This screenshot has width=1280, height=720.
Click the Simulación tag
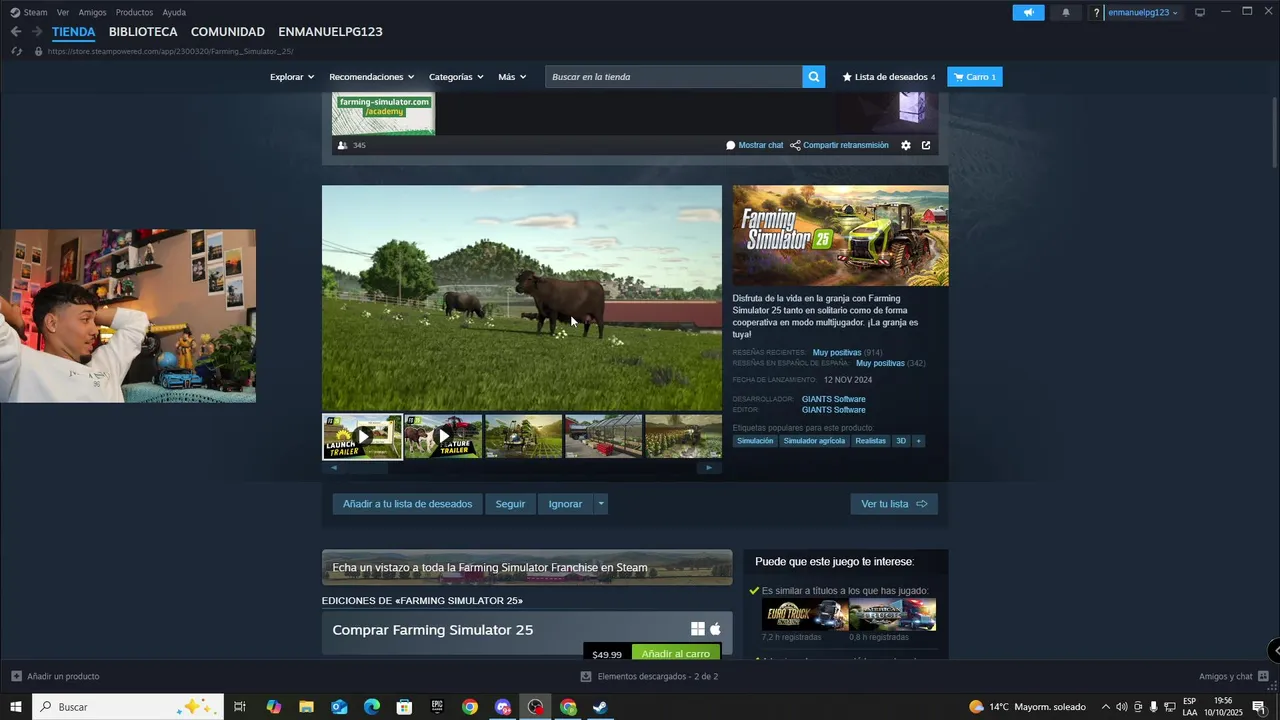(x=755, y=441)
